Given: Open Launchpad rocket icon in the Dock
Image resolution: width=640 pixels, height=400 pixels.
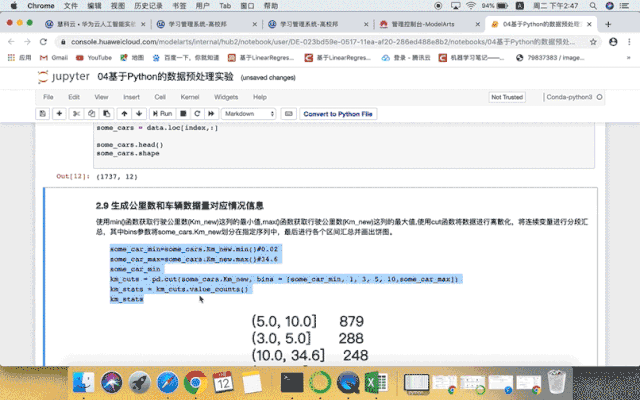Looking at the screenshot, I should [x=139, y=383].
